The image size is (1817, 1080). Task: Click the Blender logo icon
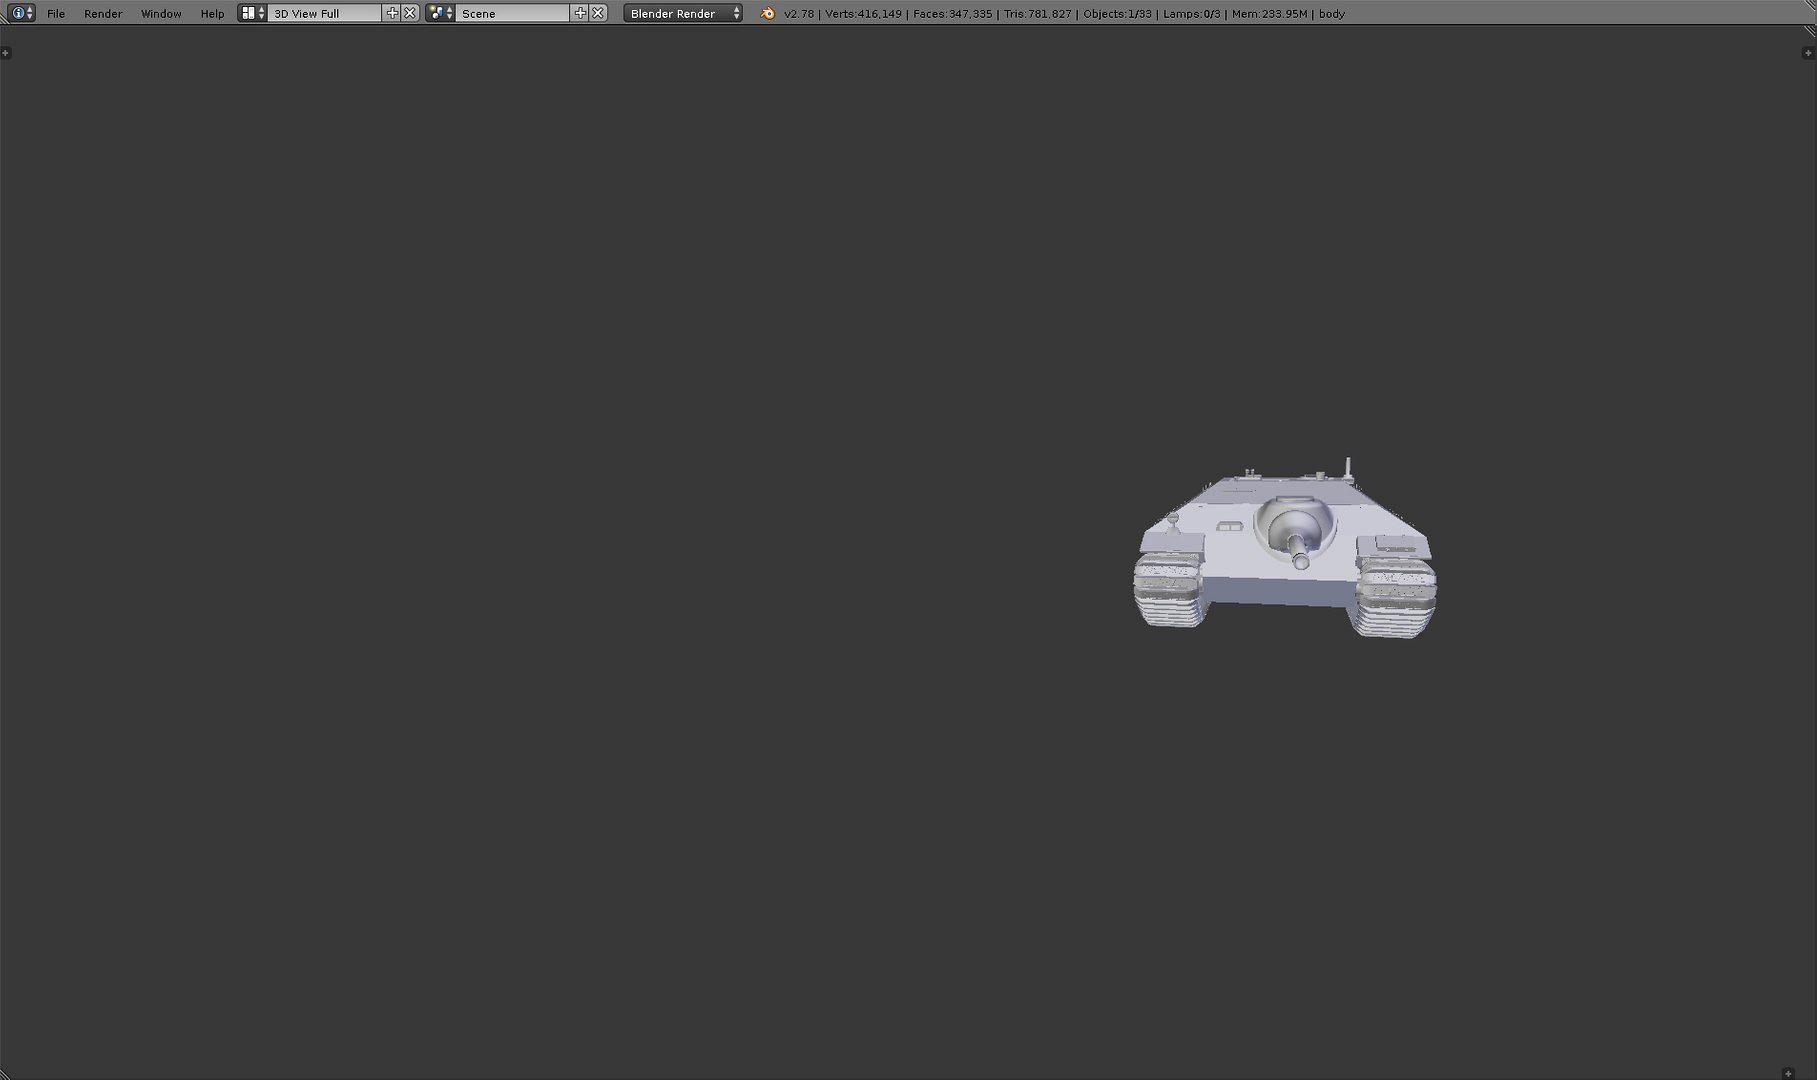pyautogui.click(x=768, y=13)
